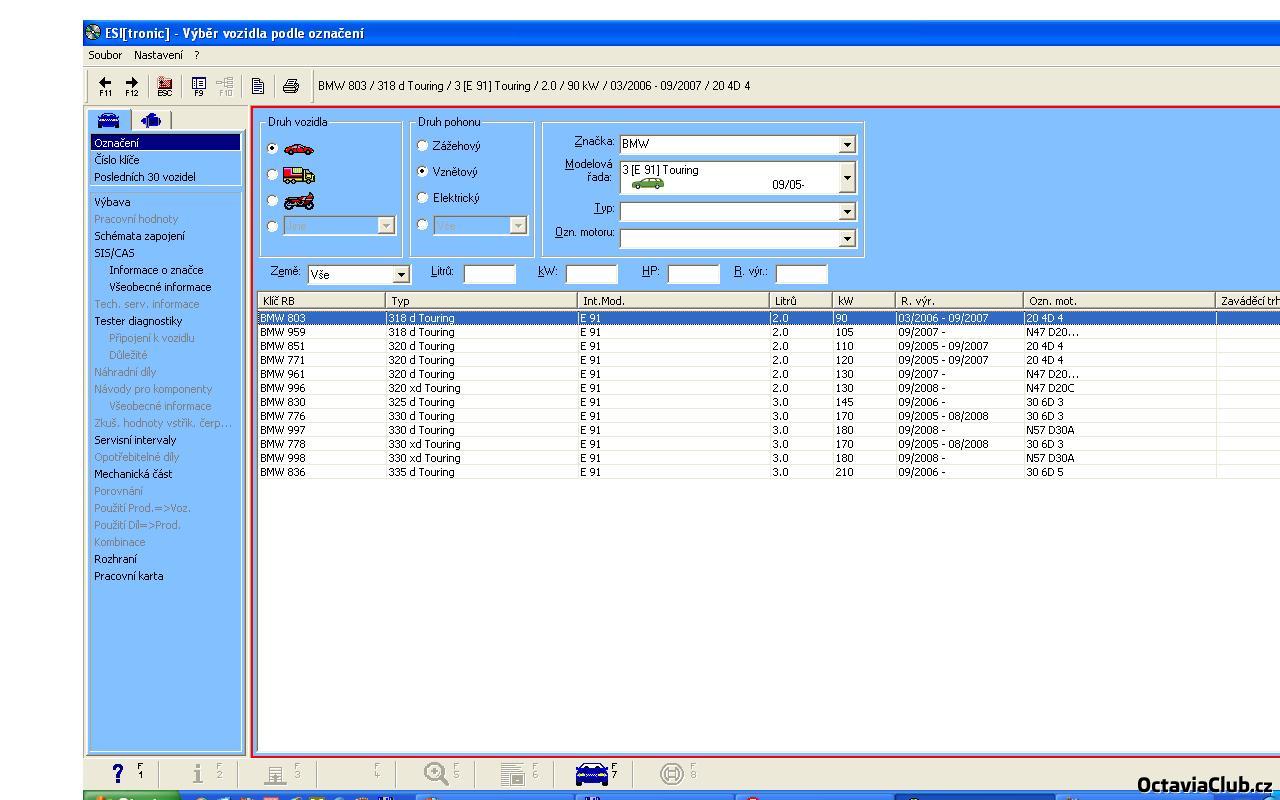Click the help question mark F1 icon
Screen dimensions: 1280x800
tap(118, 773)
